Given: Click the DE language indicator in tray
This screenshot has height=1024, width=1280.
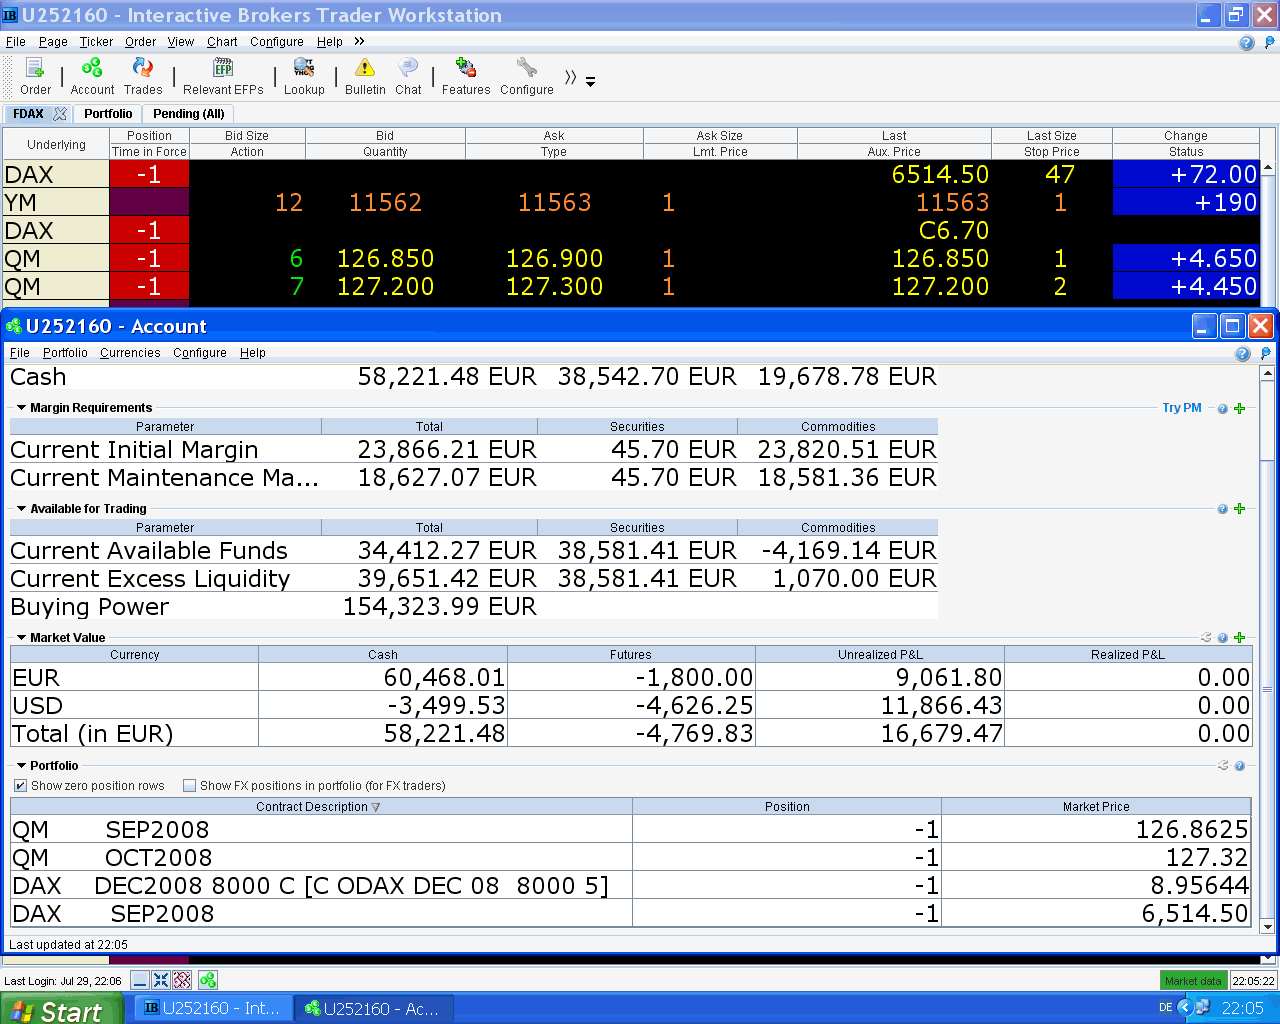Looking at the screenshot, I should pyautogui.click(x=1165, y=1008).
